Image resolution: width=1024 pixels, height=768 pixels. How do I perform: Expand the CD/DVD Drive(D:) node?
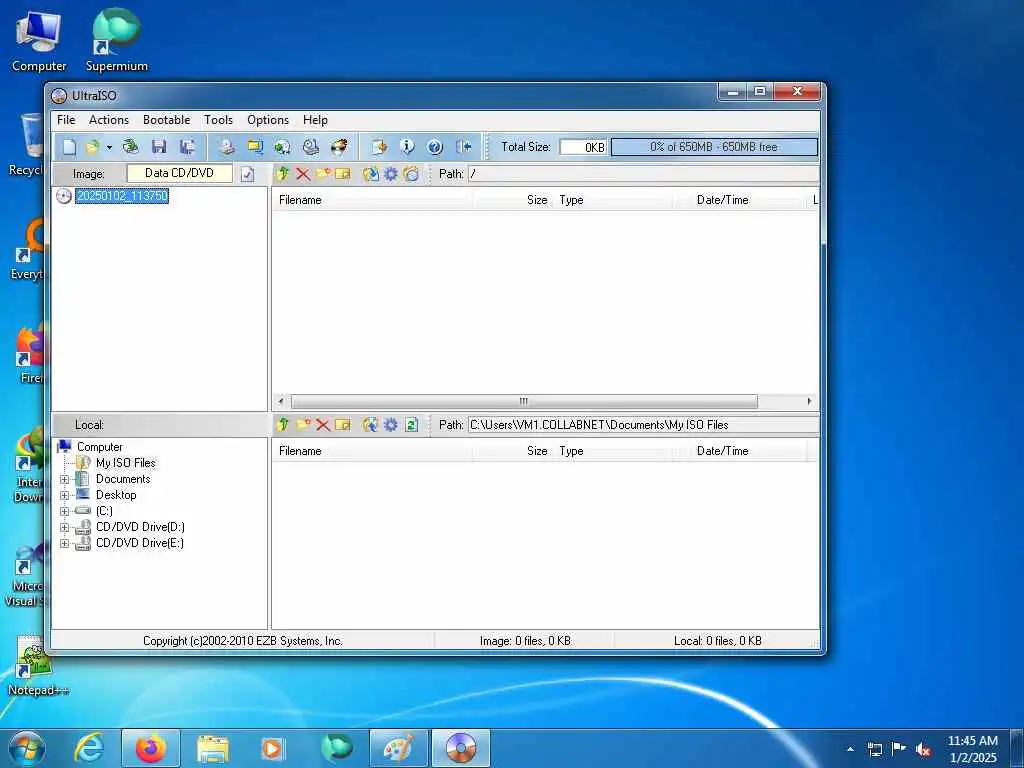[65, 527]
